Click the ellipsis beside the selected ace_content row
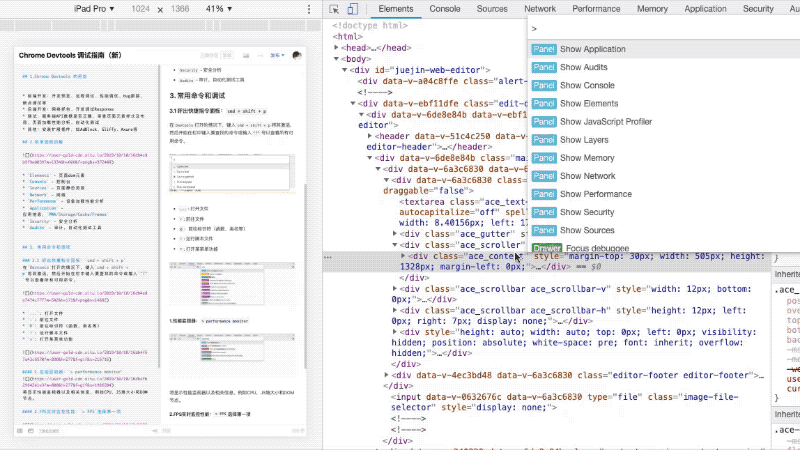 (x=328, y=257)
